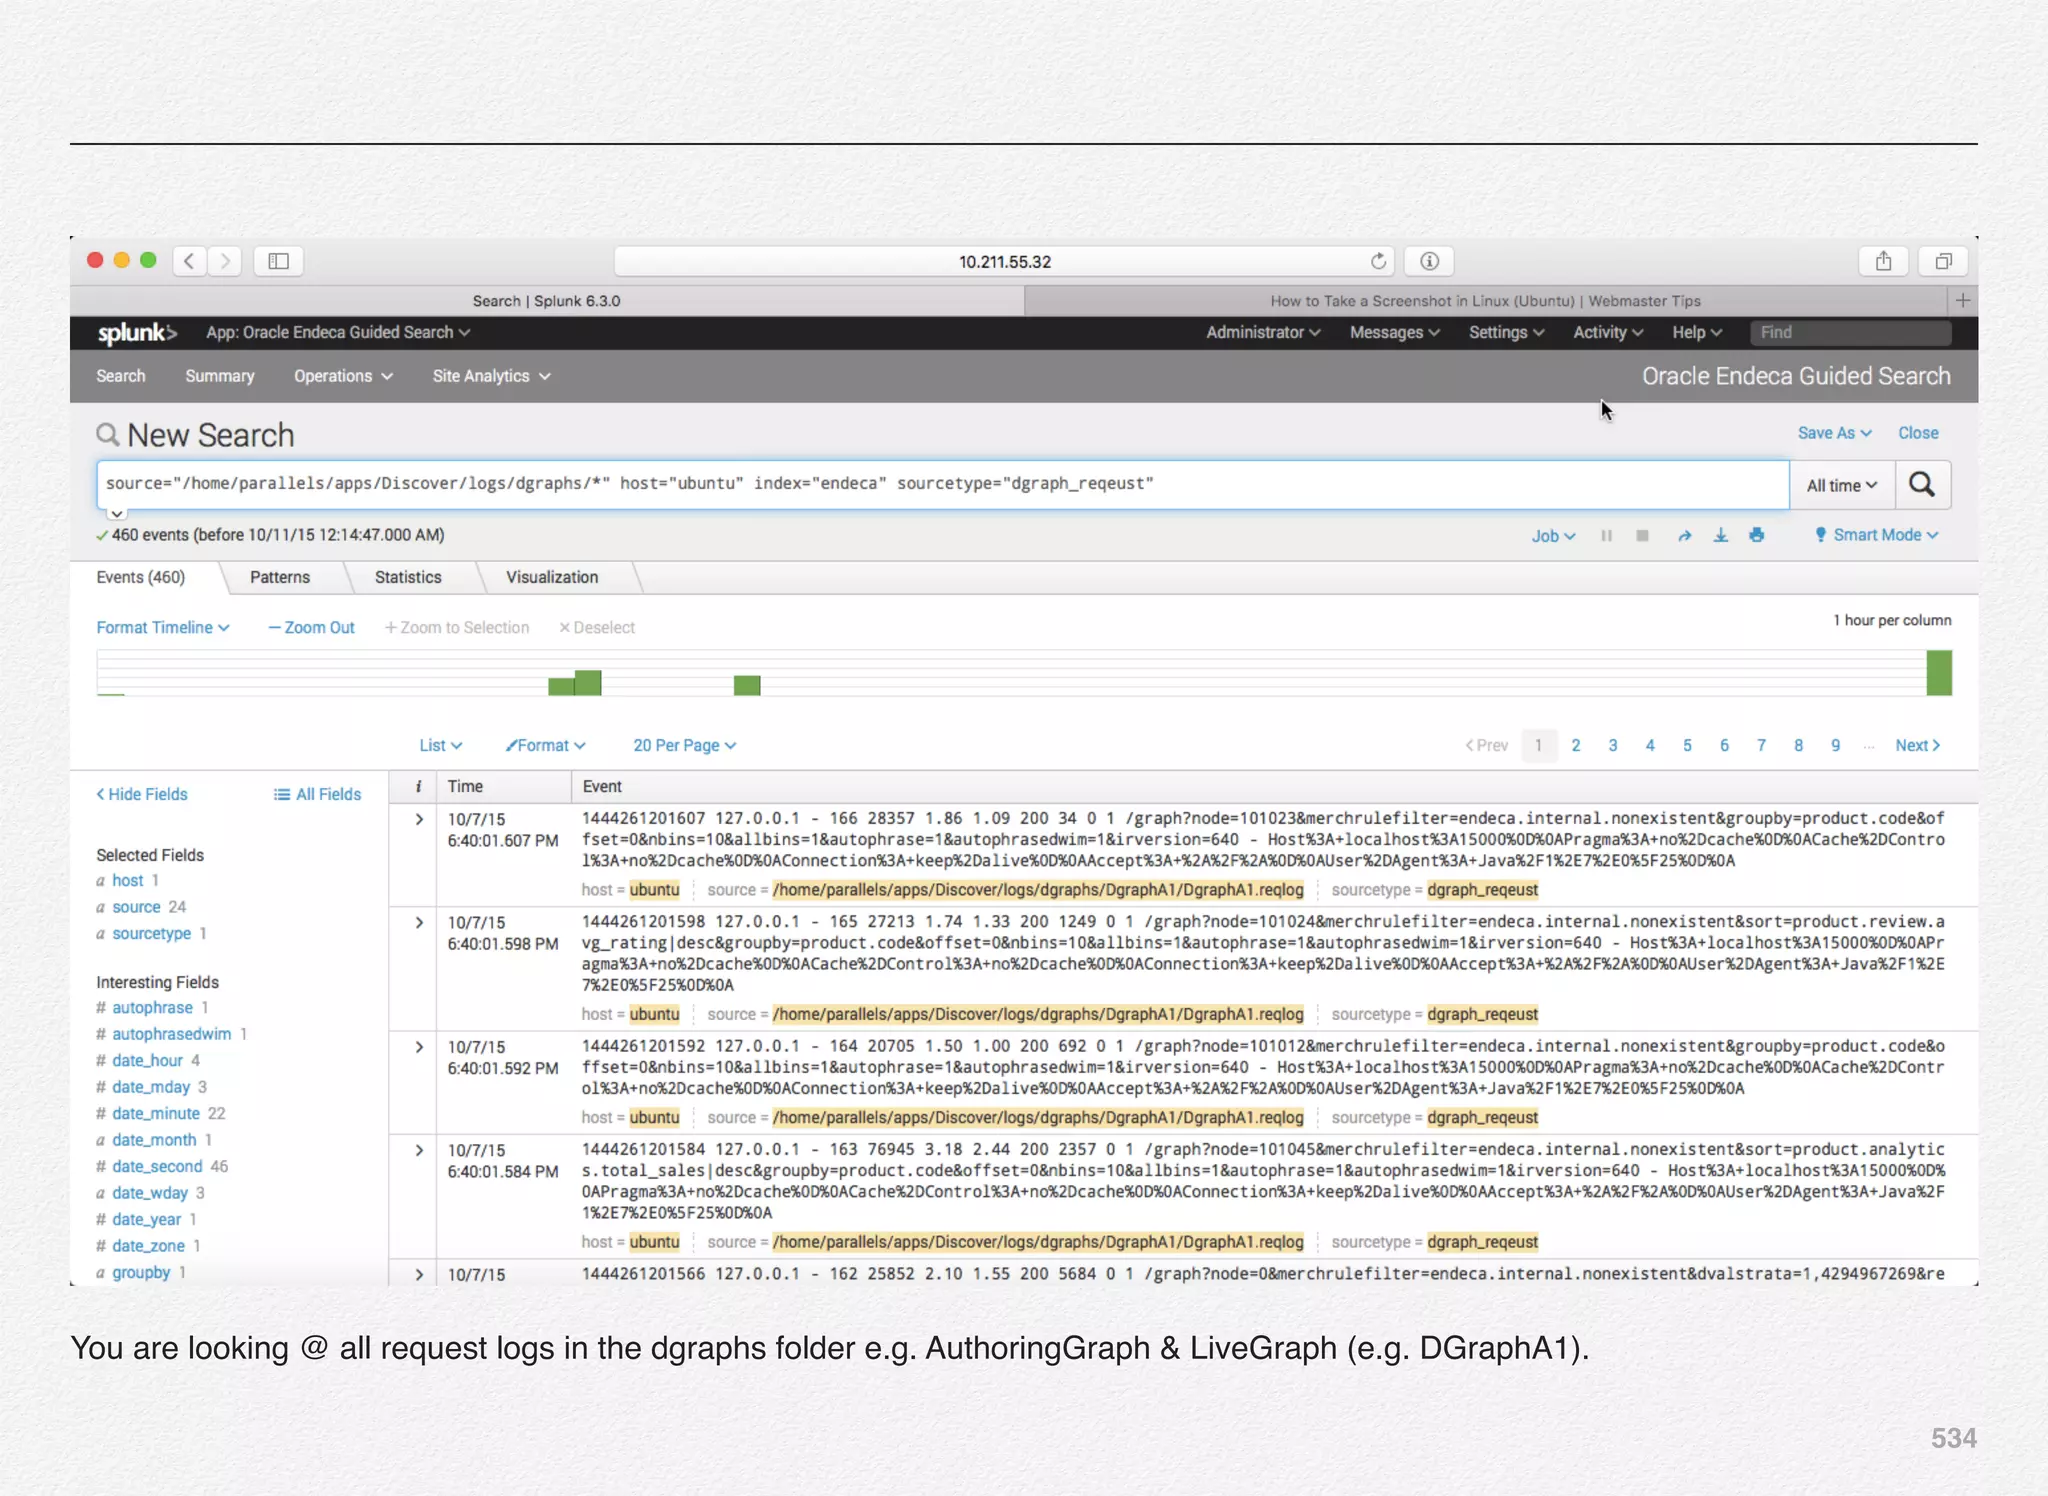
Task: Click the page info icon beside address bar
Action: click(1429, 261)
